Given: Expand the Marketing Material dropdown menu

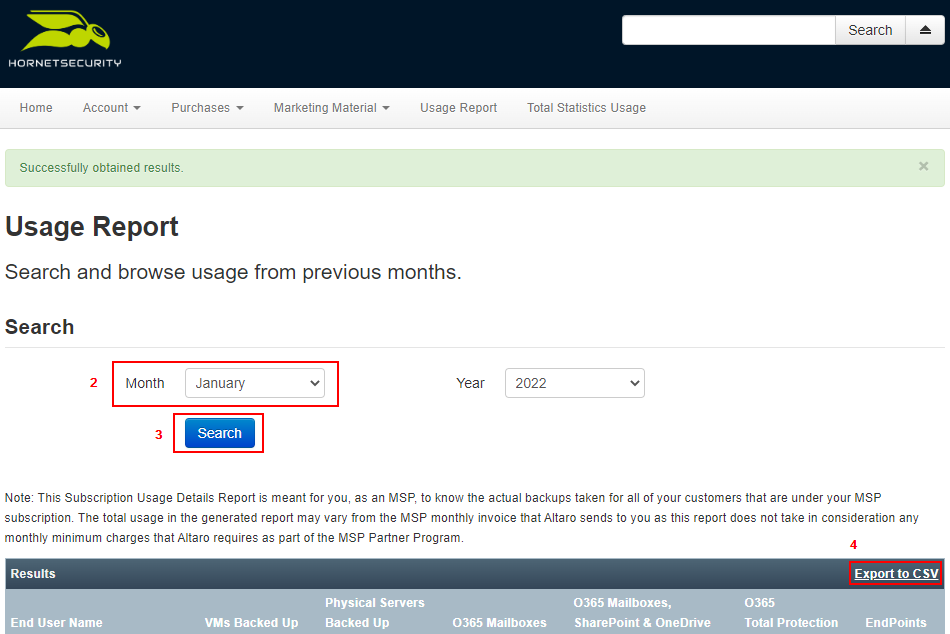Looking at the screenshot, I should pos(331,108).
